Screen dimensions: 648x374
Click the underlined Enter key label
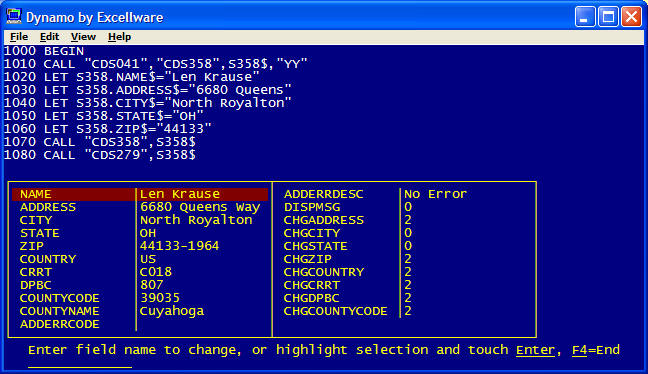coord(535,350)
